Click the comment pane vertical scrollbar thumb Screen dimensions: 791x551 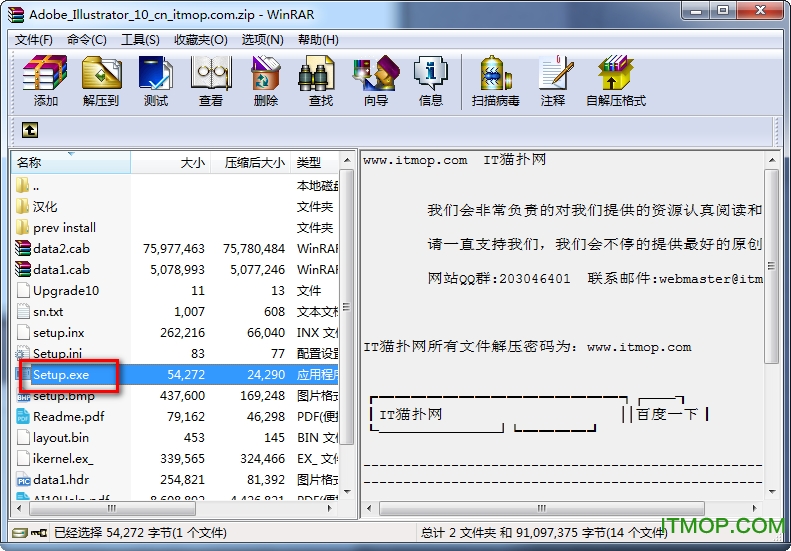(773, 266)
